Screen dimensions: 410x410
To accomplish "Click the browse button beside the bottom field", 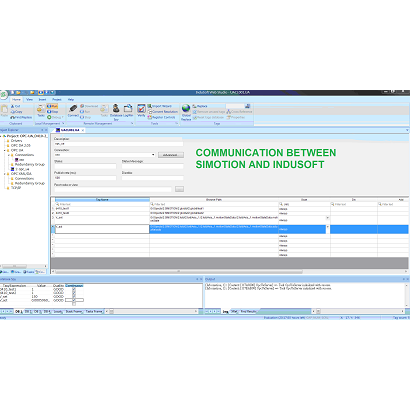I will (179, 189).
